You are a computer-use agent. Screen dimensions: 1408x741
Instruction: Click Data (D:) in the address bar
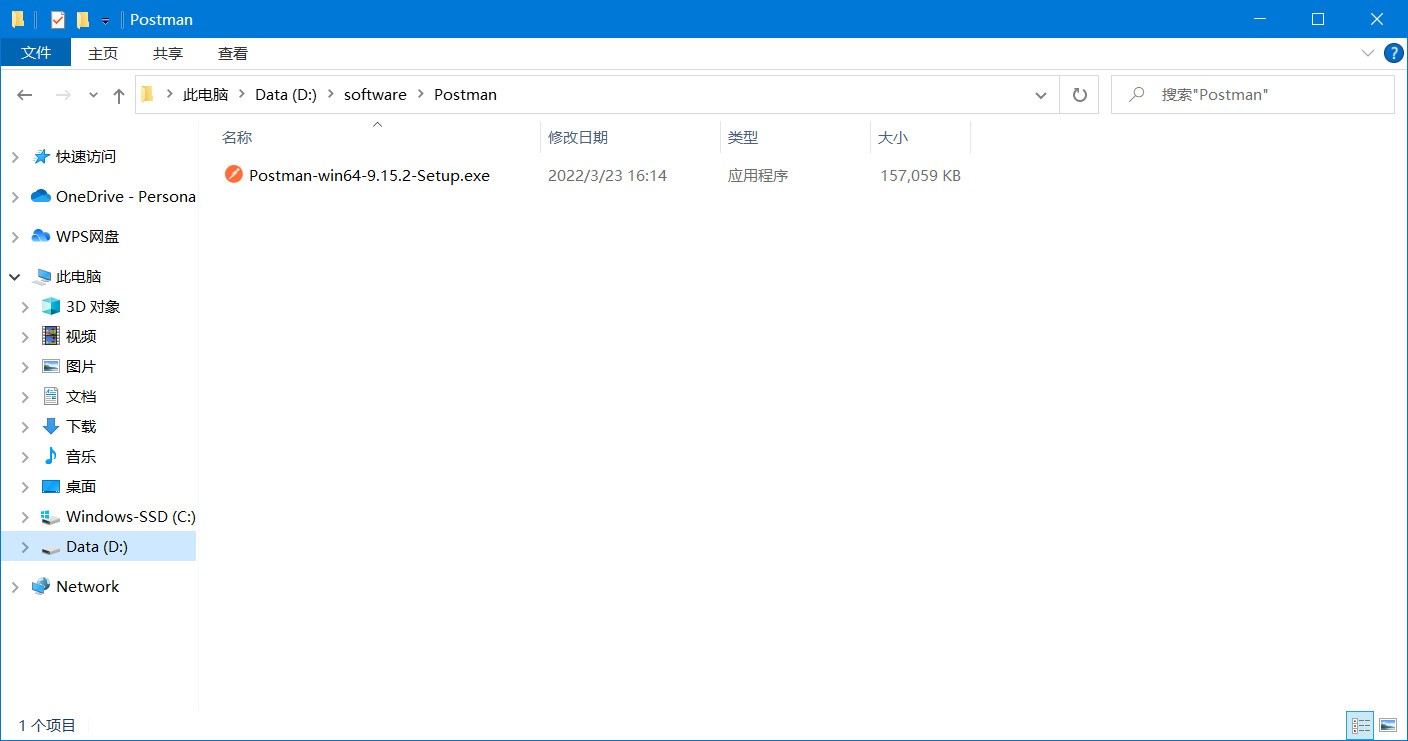click(x=286, y=95)
